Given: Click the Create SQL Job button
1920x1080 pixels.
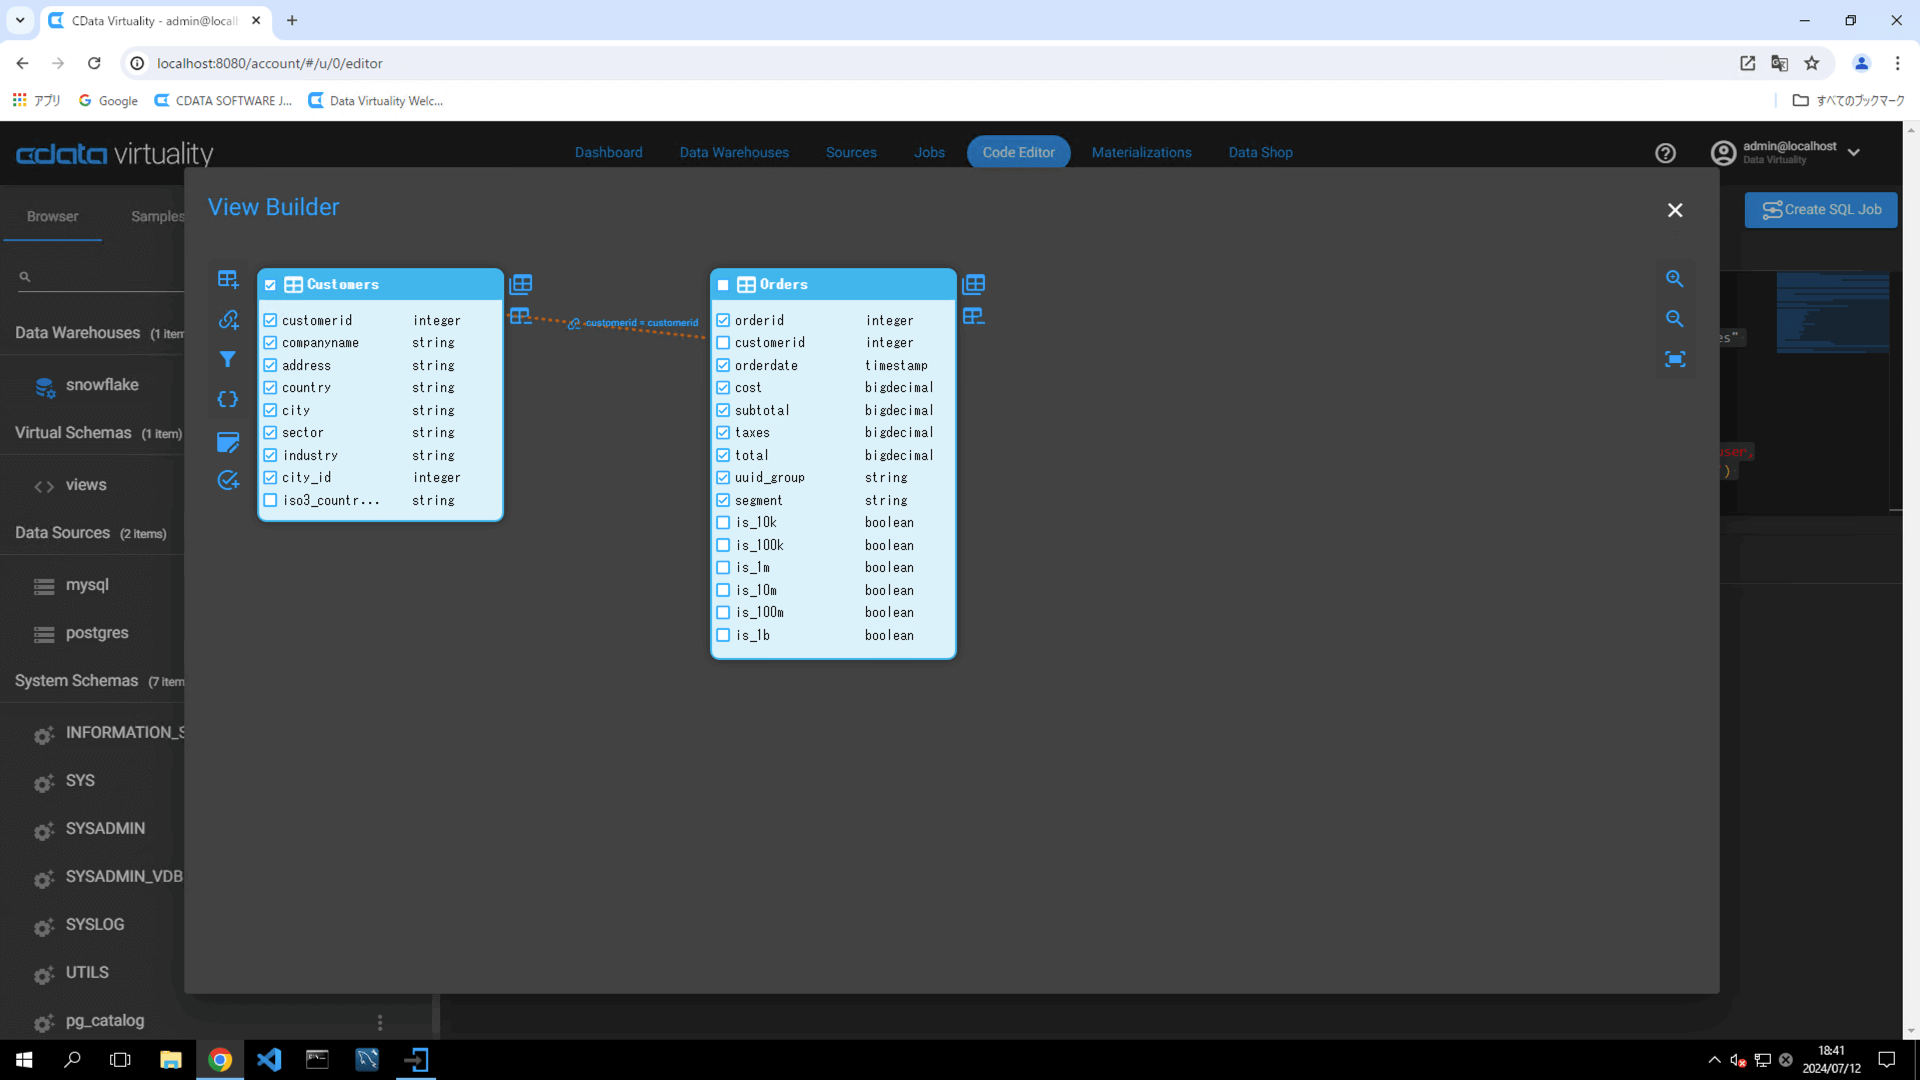Looking at the screenshot, I should click(x=1821, y=210).
